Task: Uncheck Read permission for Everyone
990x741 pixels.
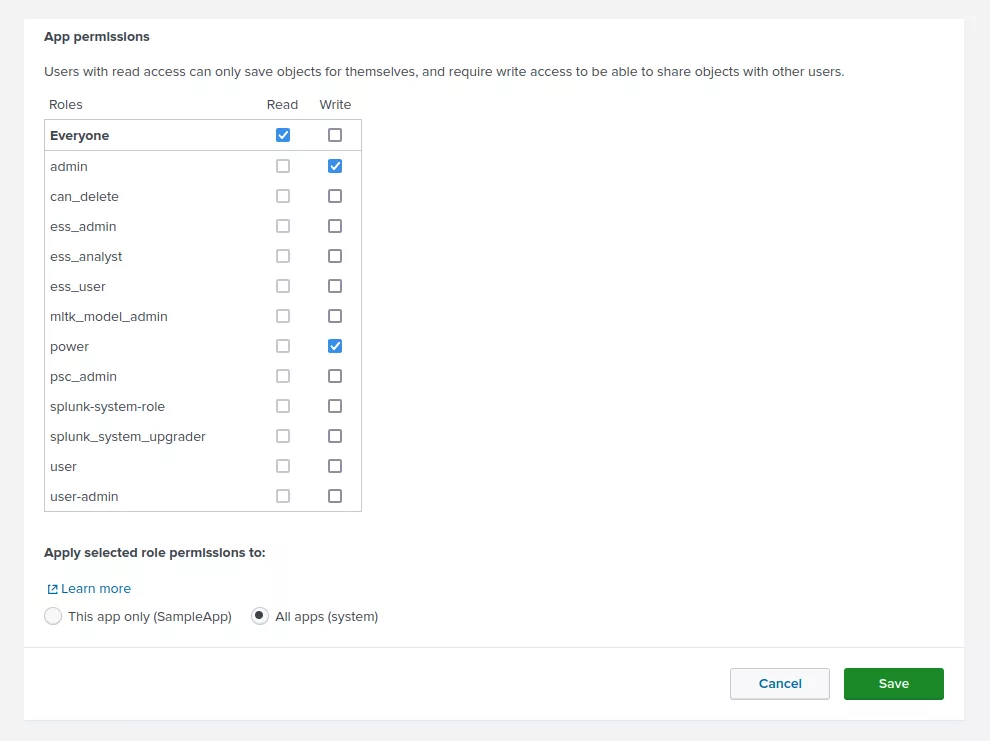Action: [x=283, y=135]
